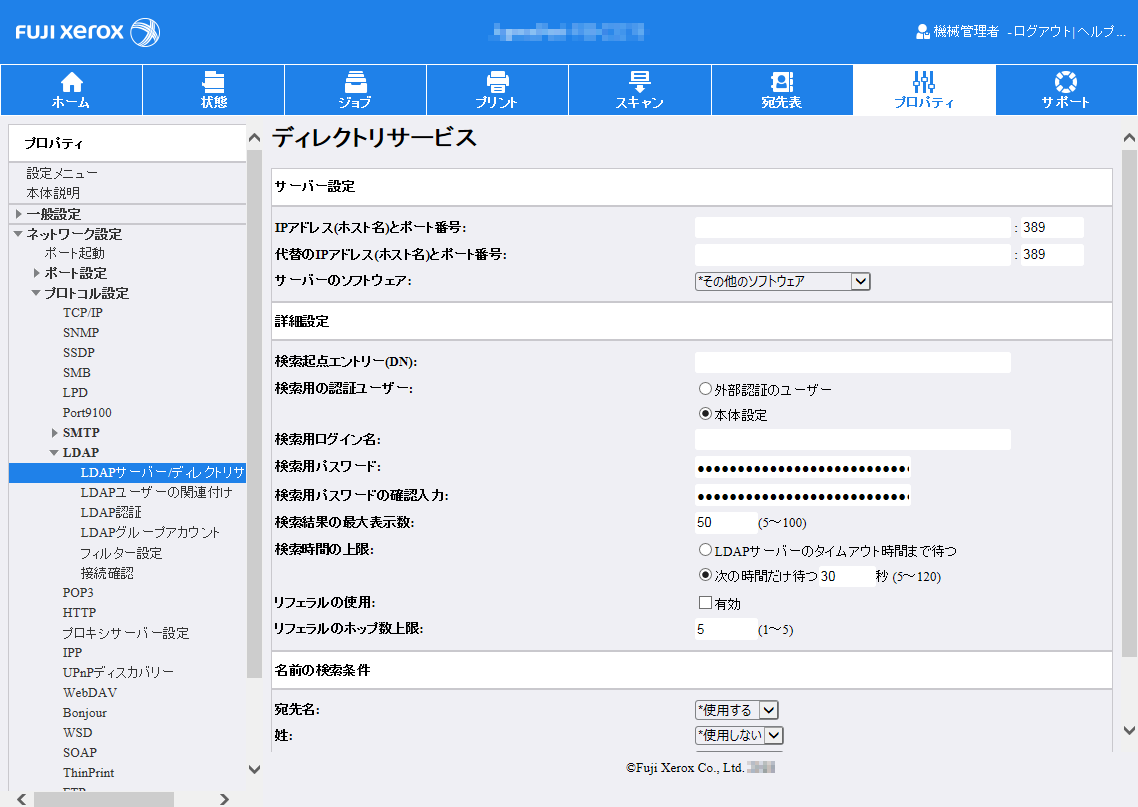This screenshot has height=807, width=1138.
Task: Select 次の時間だけ待つ radio button
Action: click(705, 575)
